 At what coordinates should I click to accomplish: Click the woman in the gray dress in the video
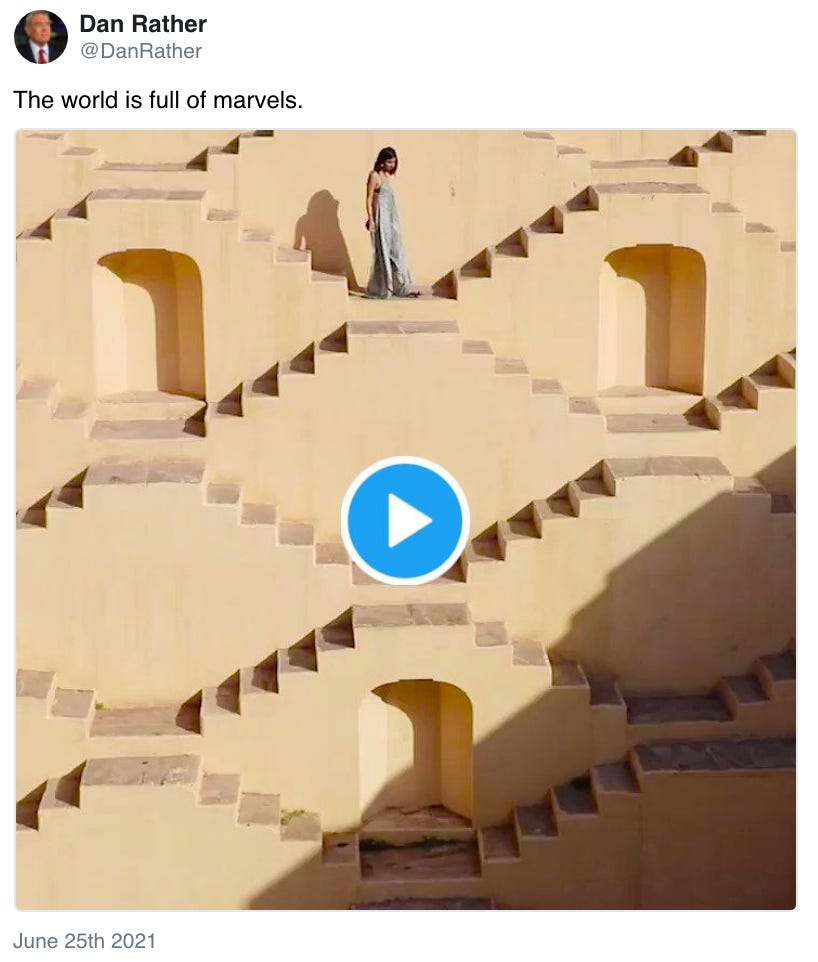(389, 223)
